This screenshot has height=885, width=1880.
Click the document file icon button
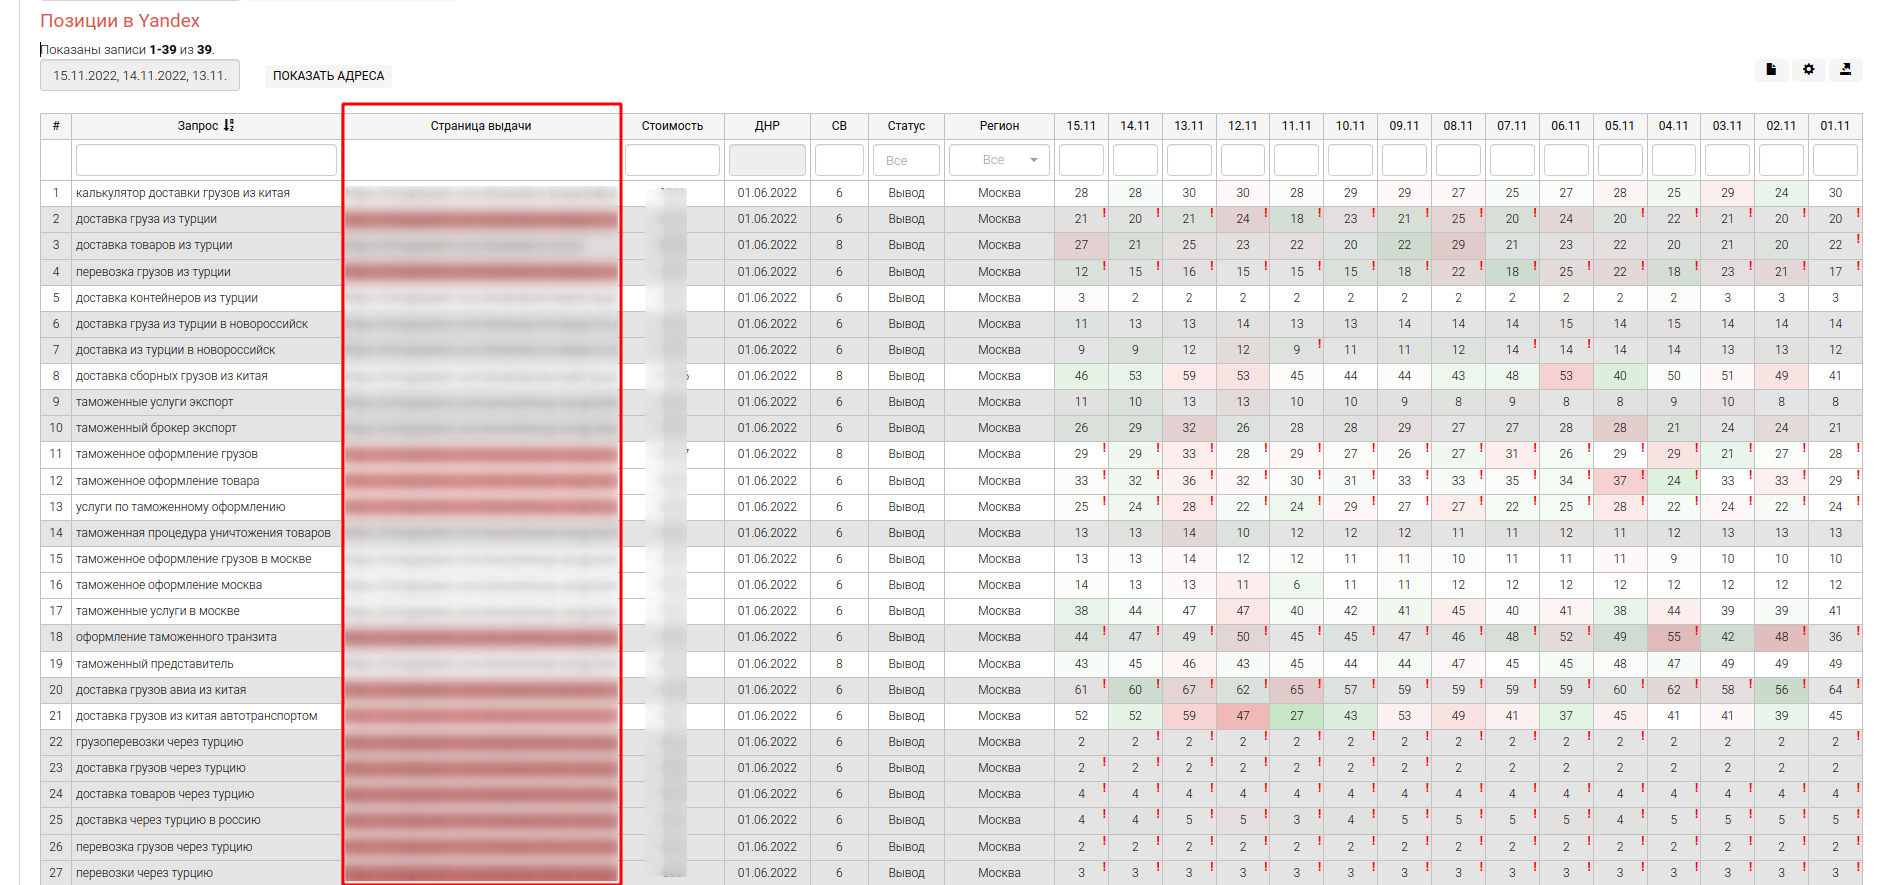[x=1771, y=70]
